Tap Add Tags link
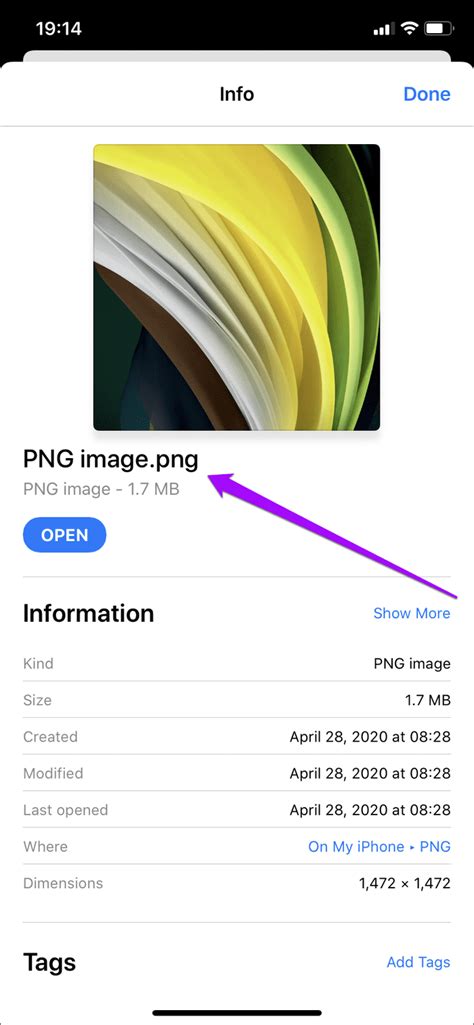 (418, 962)
